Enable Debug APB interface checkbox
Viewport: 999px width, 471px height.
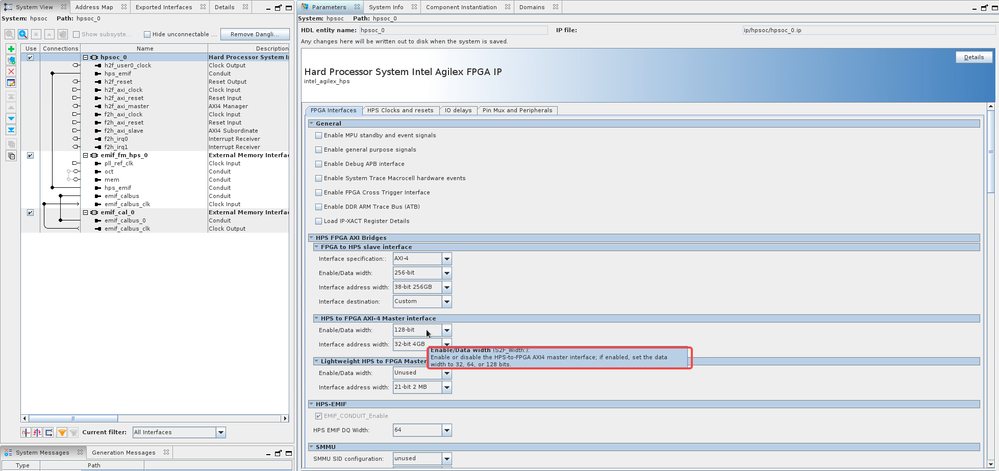tap(319, 164)
